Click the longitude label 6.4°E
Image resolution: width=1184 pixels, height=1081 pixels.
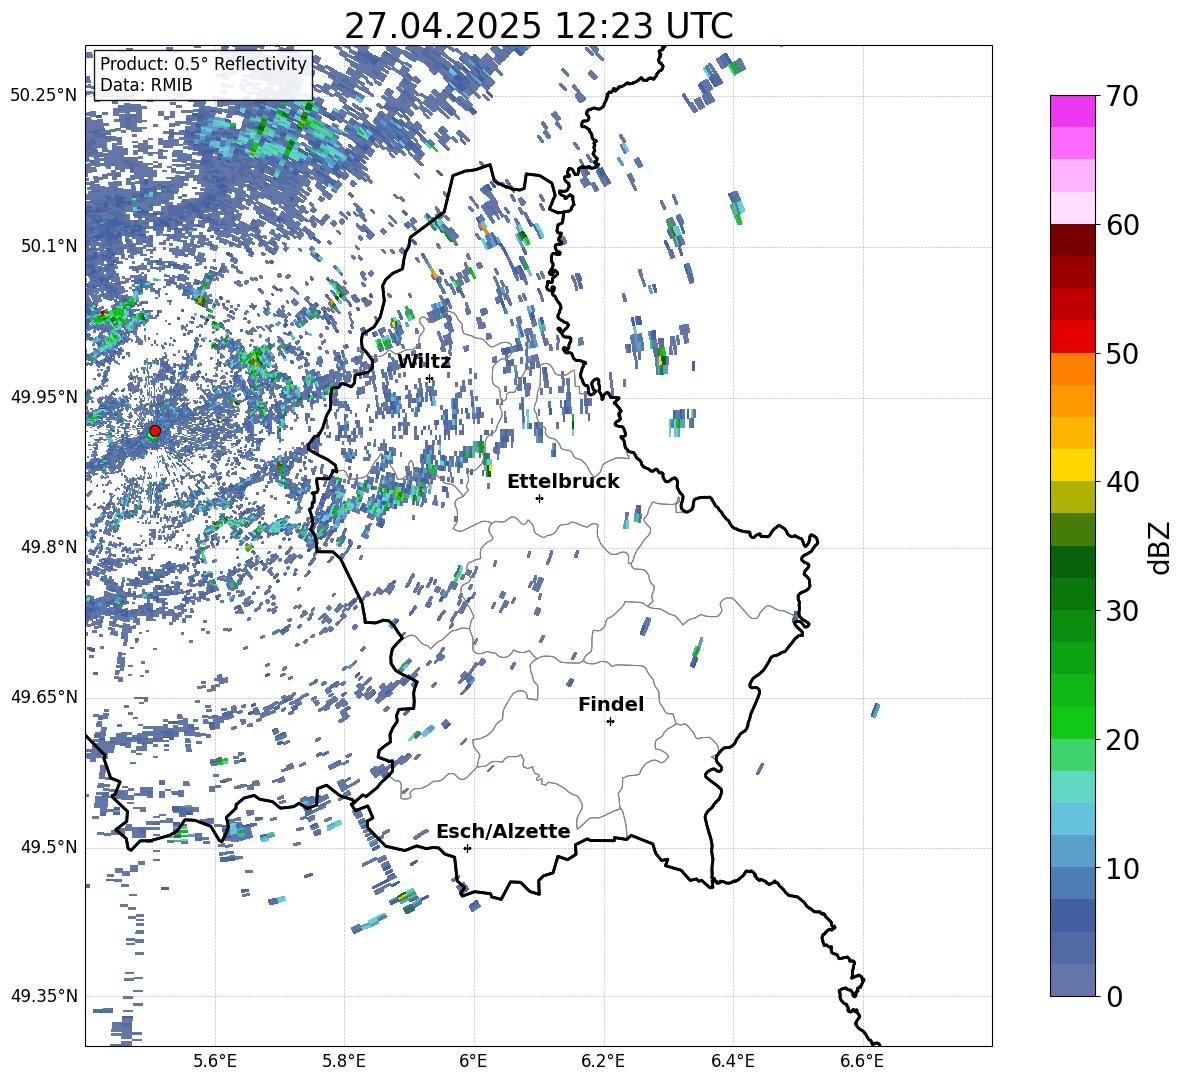coord(733,1061)
